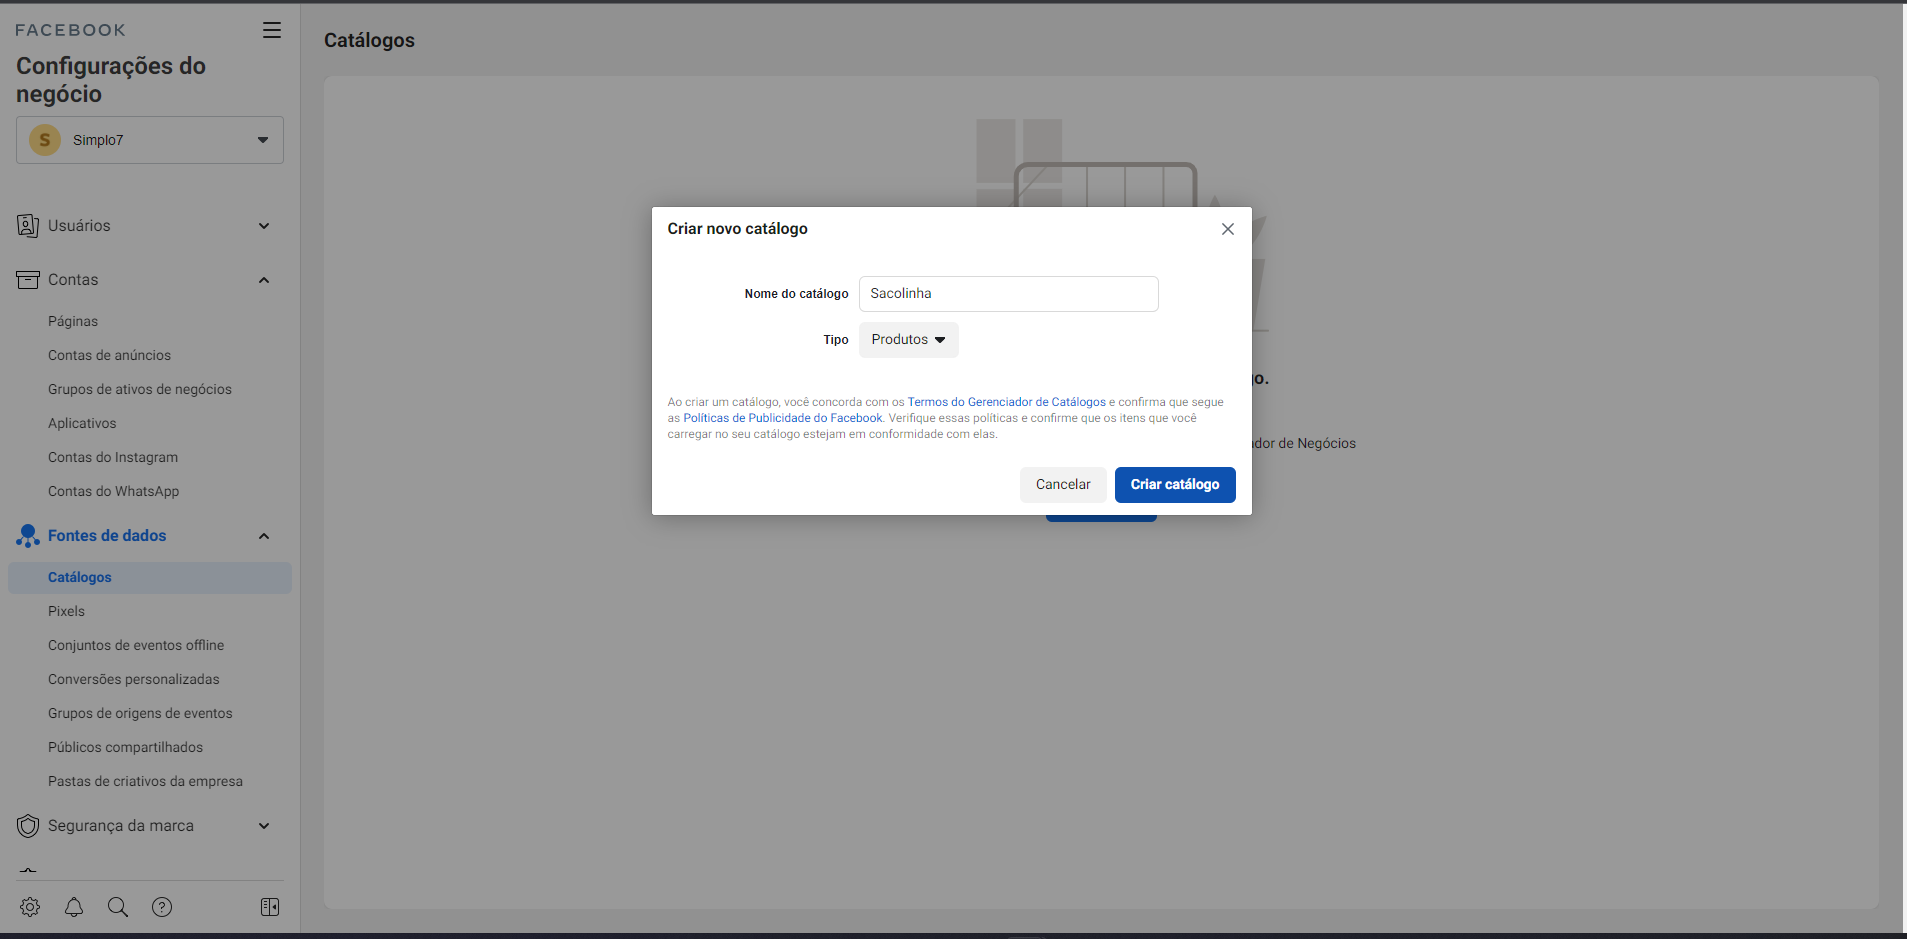The width and height of the screenshot is (1907, 939).
Task: Click the Segurança da marca label
Action: 121,826
